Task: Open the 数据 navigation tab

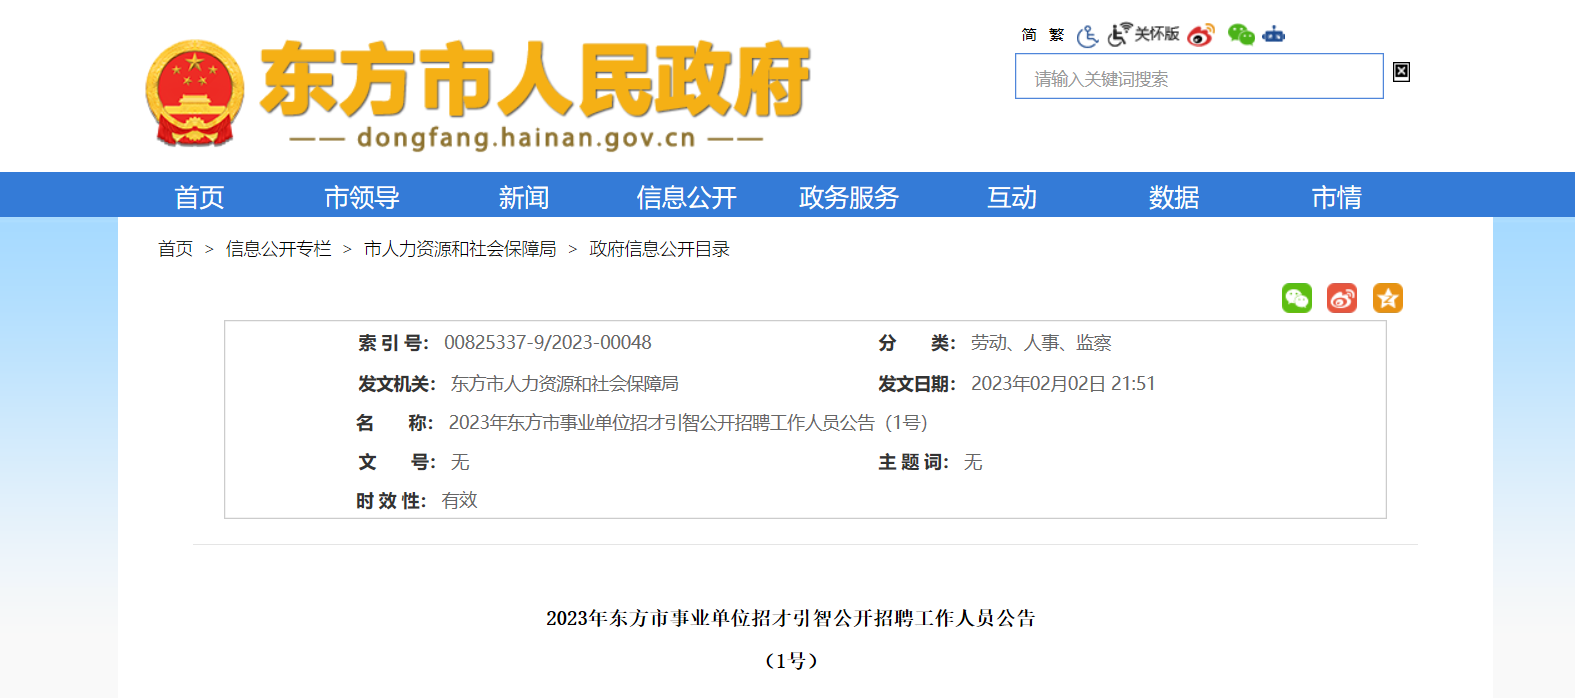Action: click(1174, 197)
